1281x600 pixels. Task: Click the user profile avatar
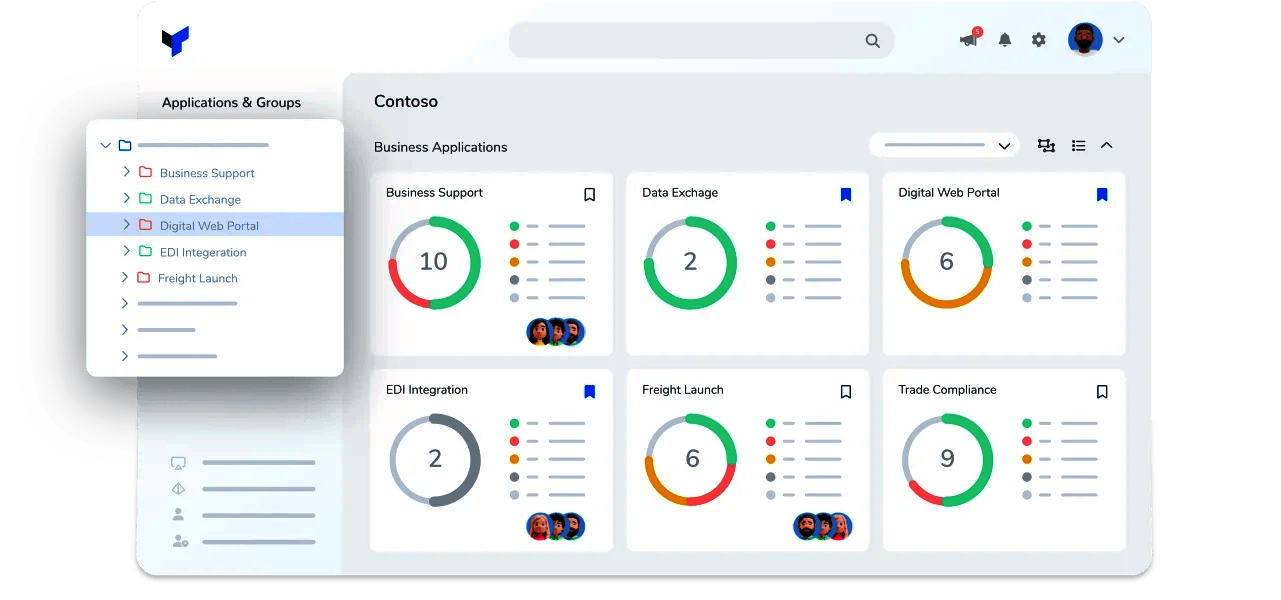click(1085, 40)
